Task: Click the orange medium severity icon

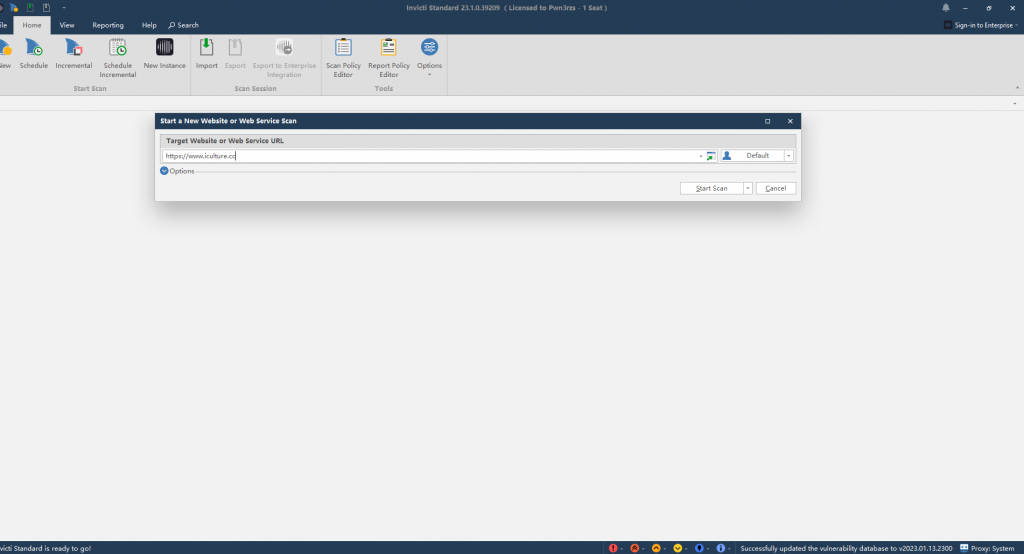Action: pos(656,548)
